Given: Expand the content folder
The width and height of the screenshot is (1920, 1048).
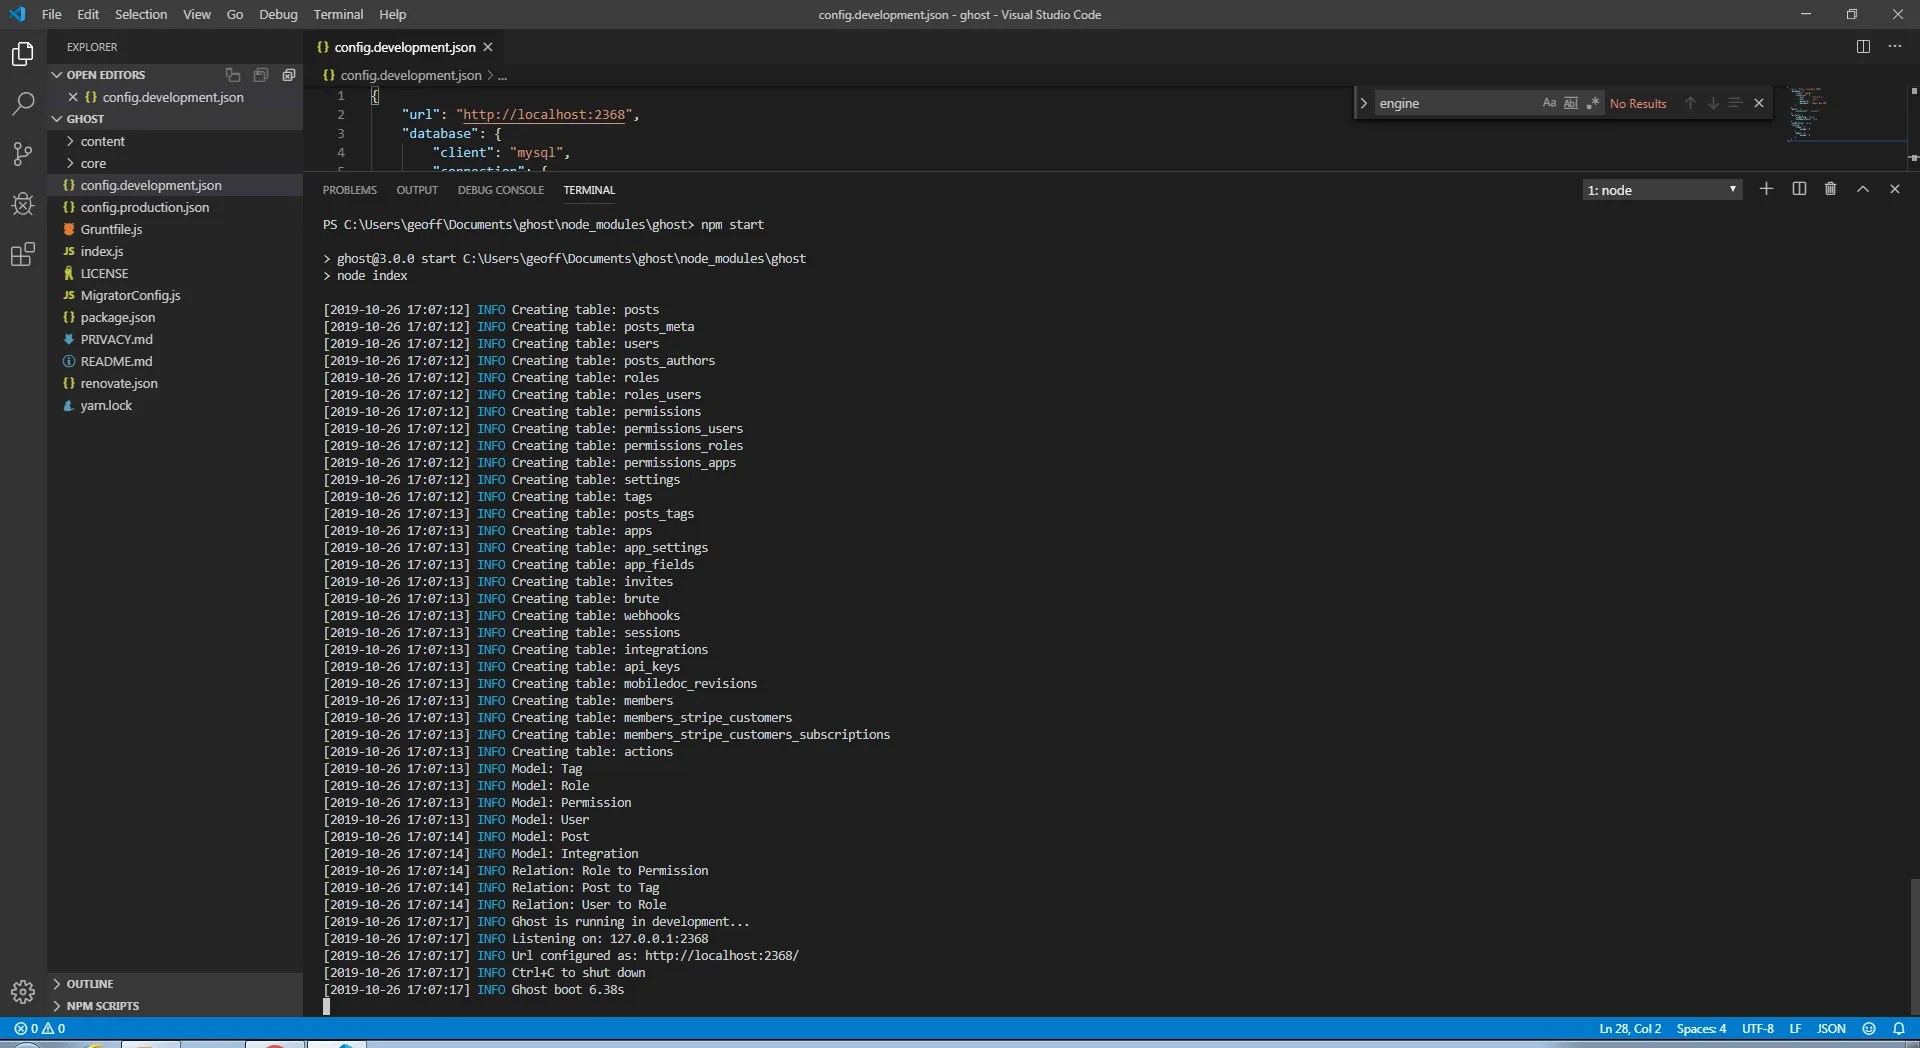Looking at the screenshot, I should click(x=103, y=141).
